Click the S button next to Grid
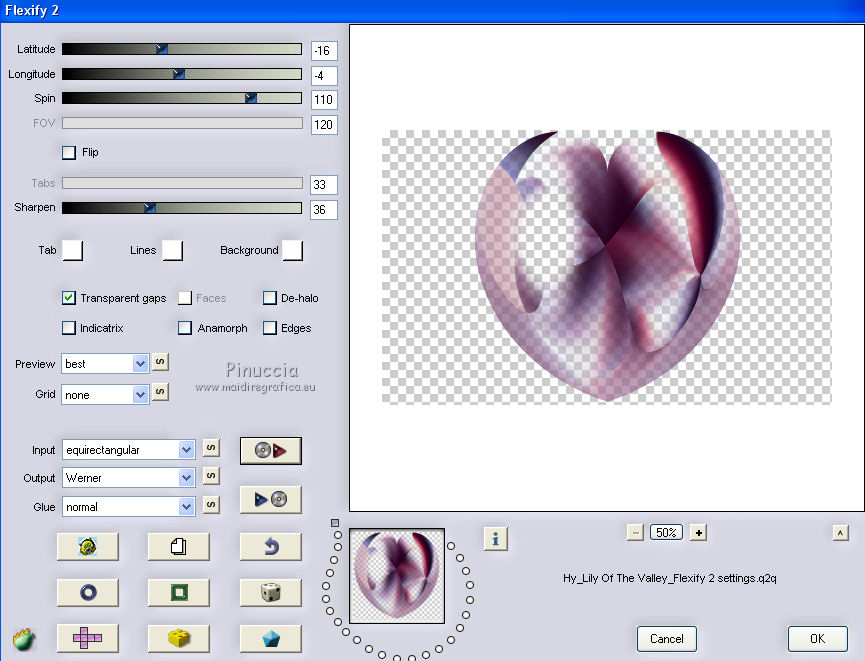Screen dimensions: 865x661 pyautogui.click(x=160, y=392)
